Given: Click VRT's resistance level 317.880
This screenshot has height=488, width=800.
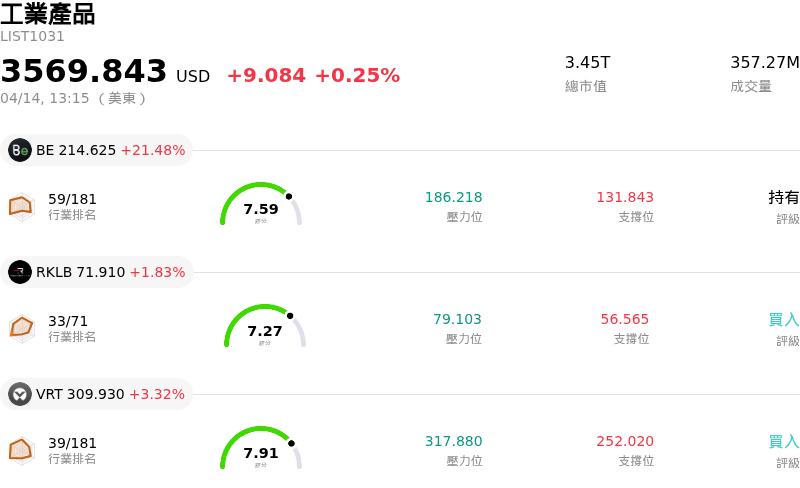Looking at the screenshot, I should pyautogui.click(x=453, y=441).
